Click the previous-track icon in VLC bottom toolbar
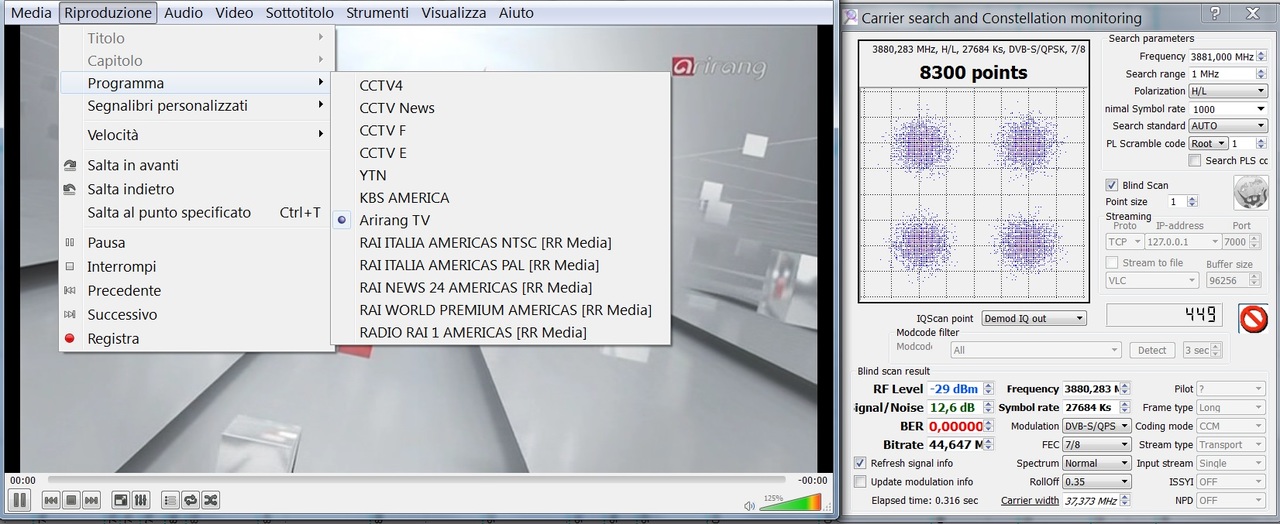Screen dimensions: 1280x524 (x=51, y=499)
